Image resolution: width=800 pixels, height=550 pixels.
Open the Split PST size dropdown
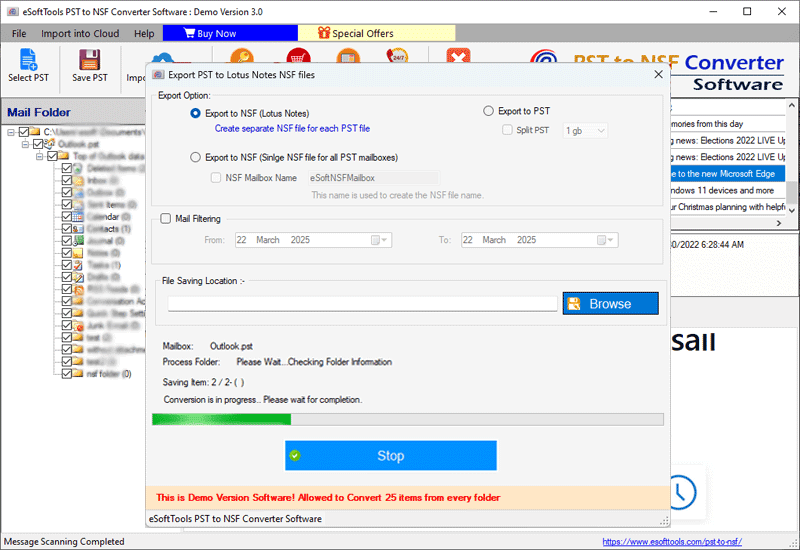click(x=601, y=131)
